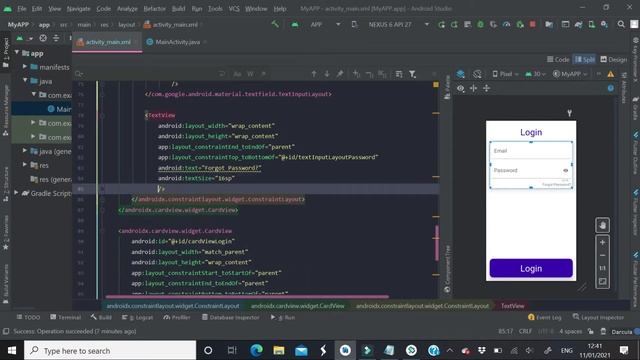Open the Build menu
This screenshot has height=360, width=640.
178,9
